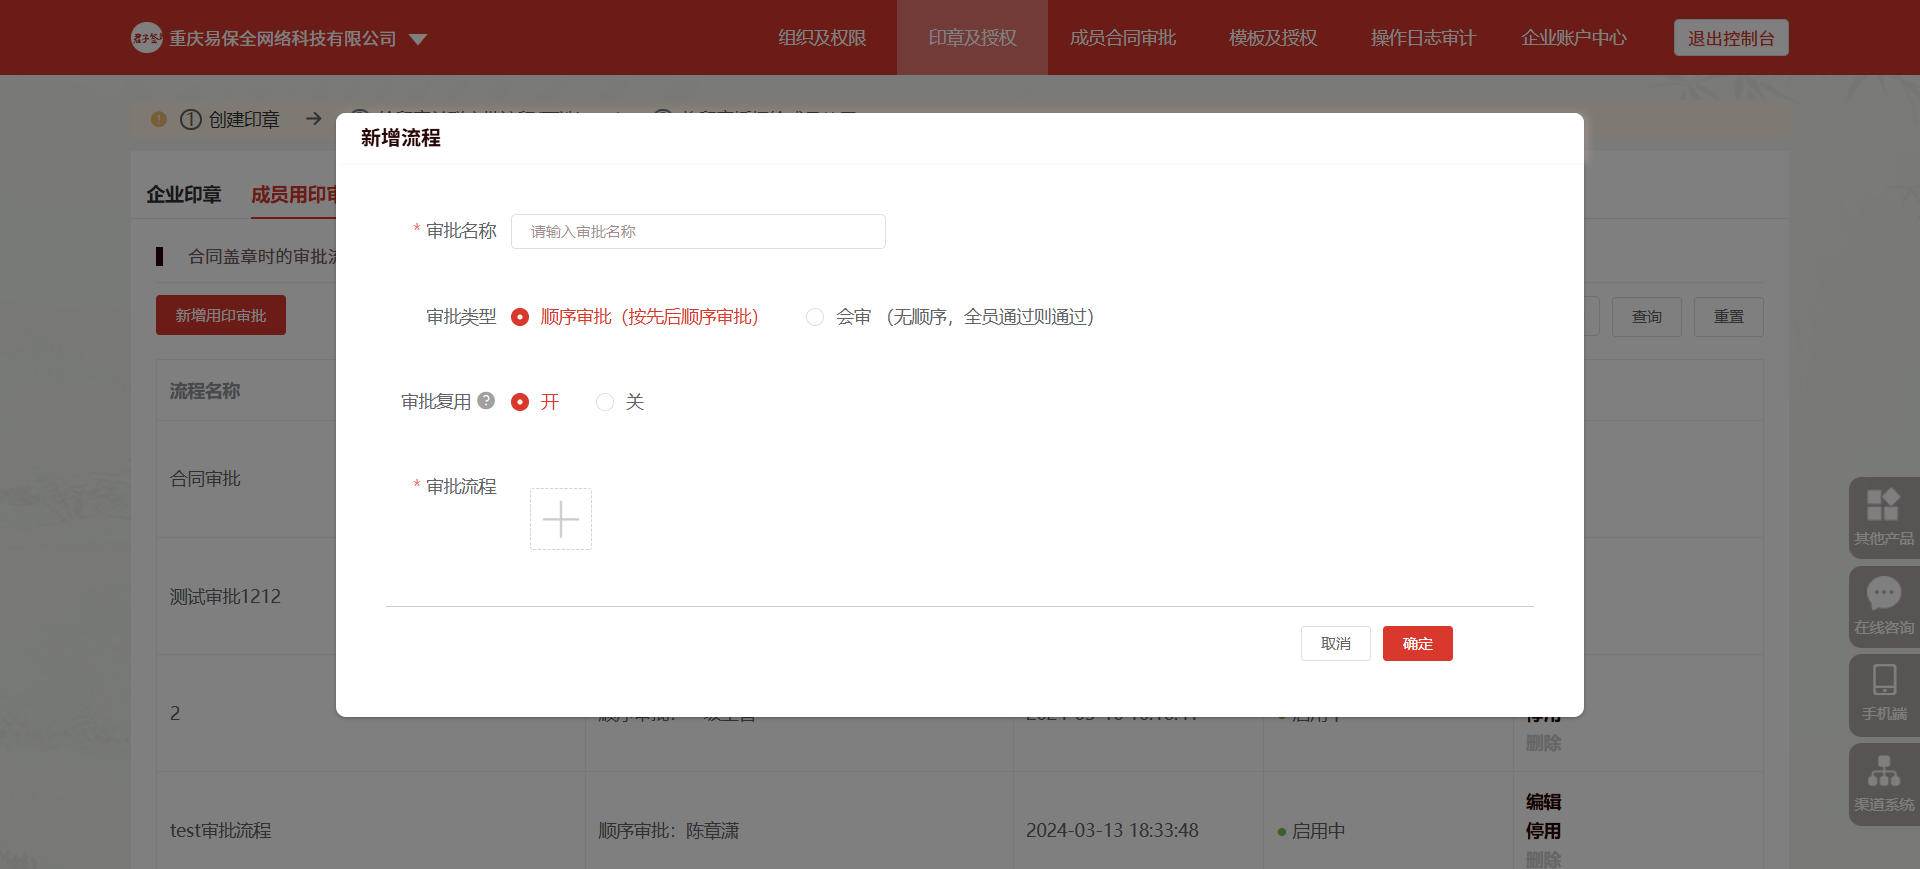Click the company logo icon in header
The width and height of the screenshot is (1920, 869).
coord(147,38)
